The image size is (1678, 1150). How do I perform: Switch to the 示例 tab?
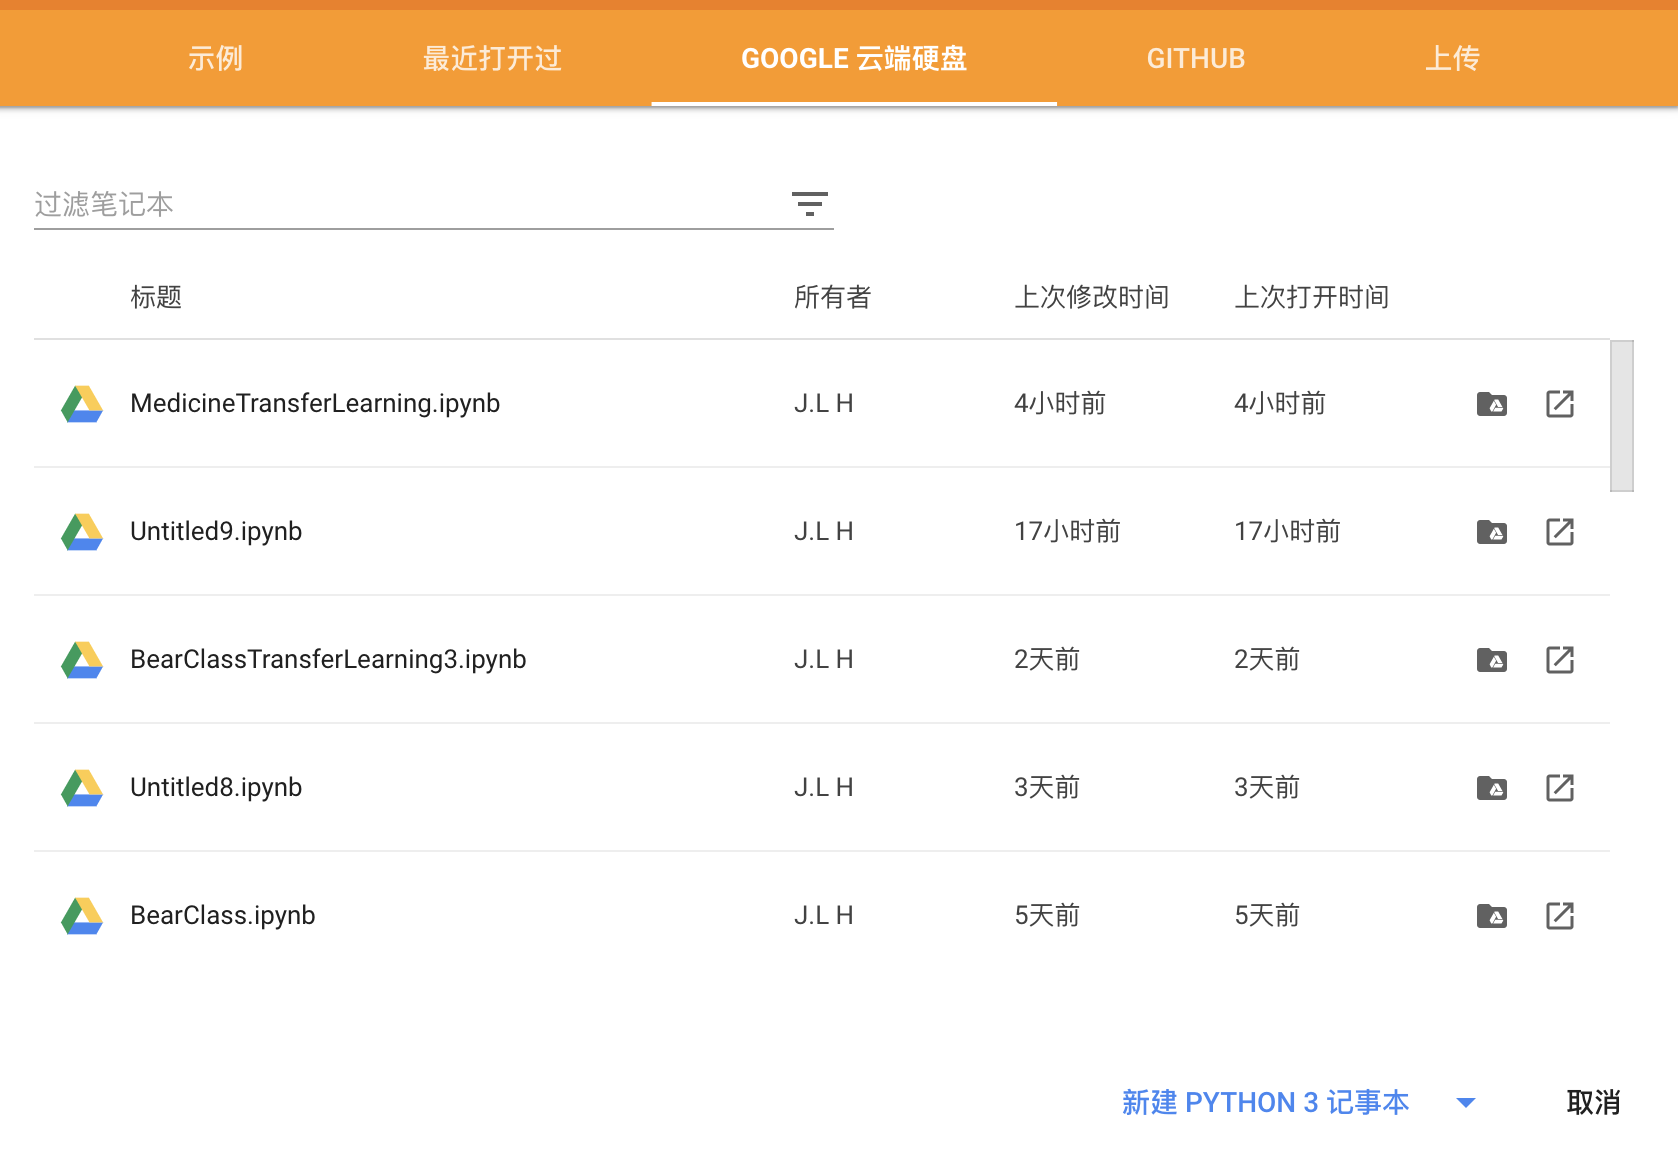click(x=215, y=58)
